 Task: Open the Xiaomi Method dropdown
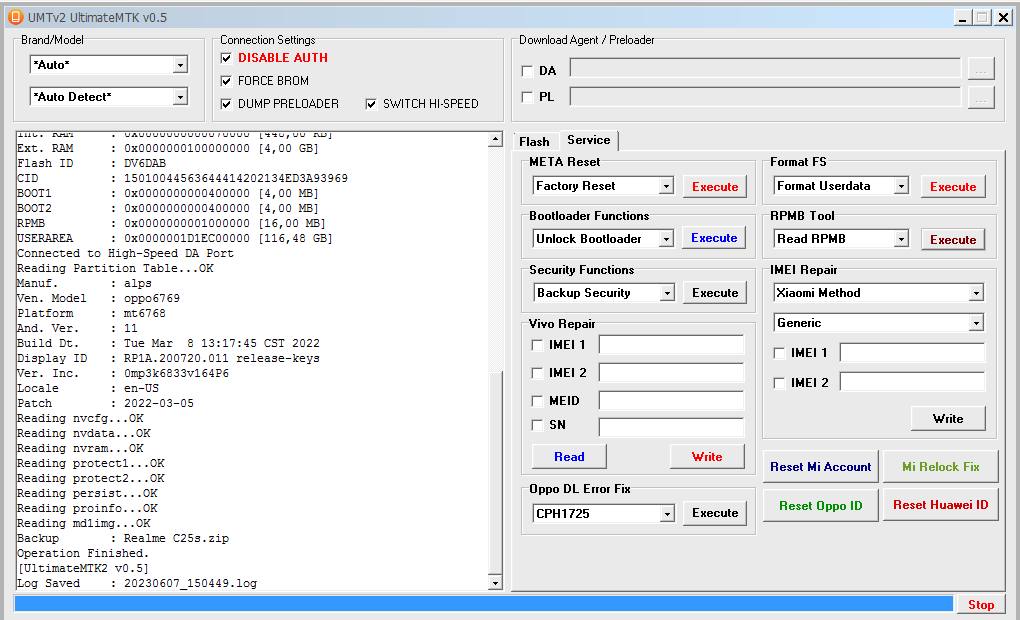coord(976,293)
